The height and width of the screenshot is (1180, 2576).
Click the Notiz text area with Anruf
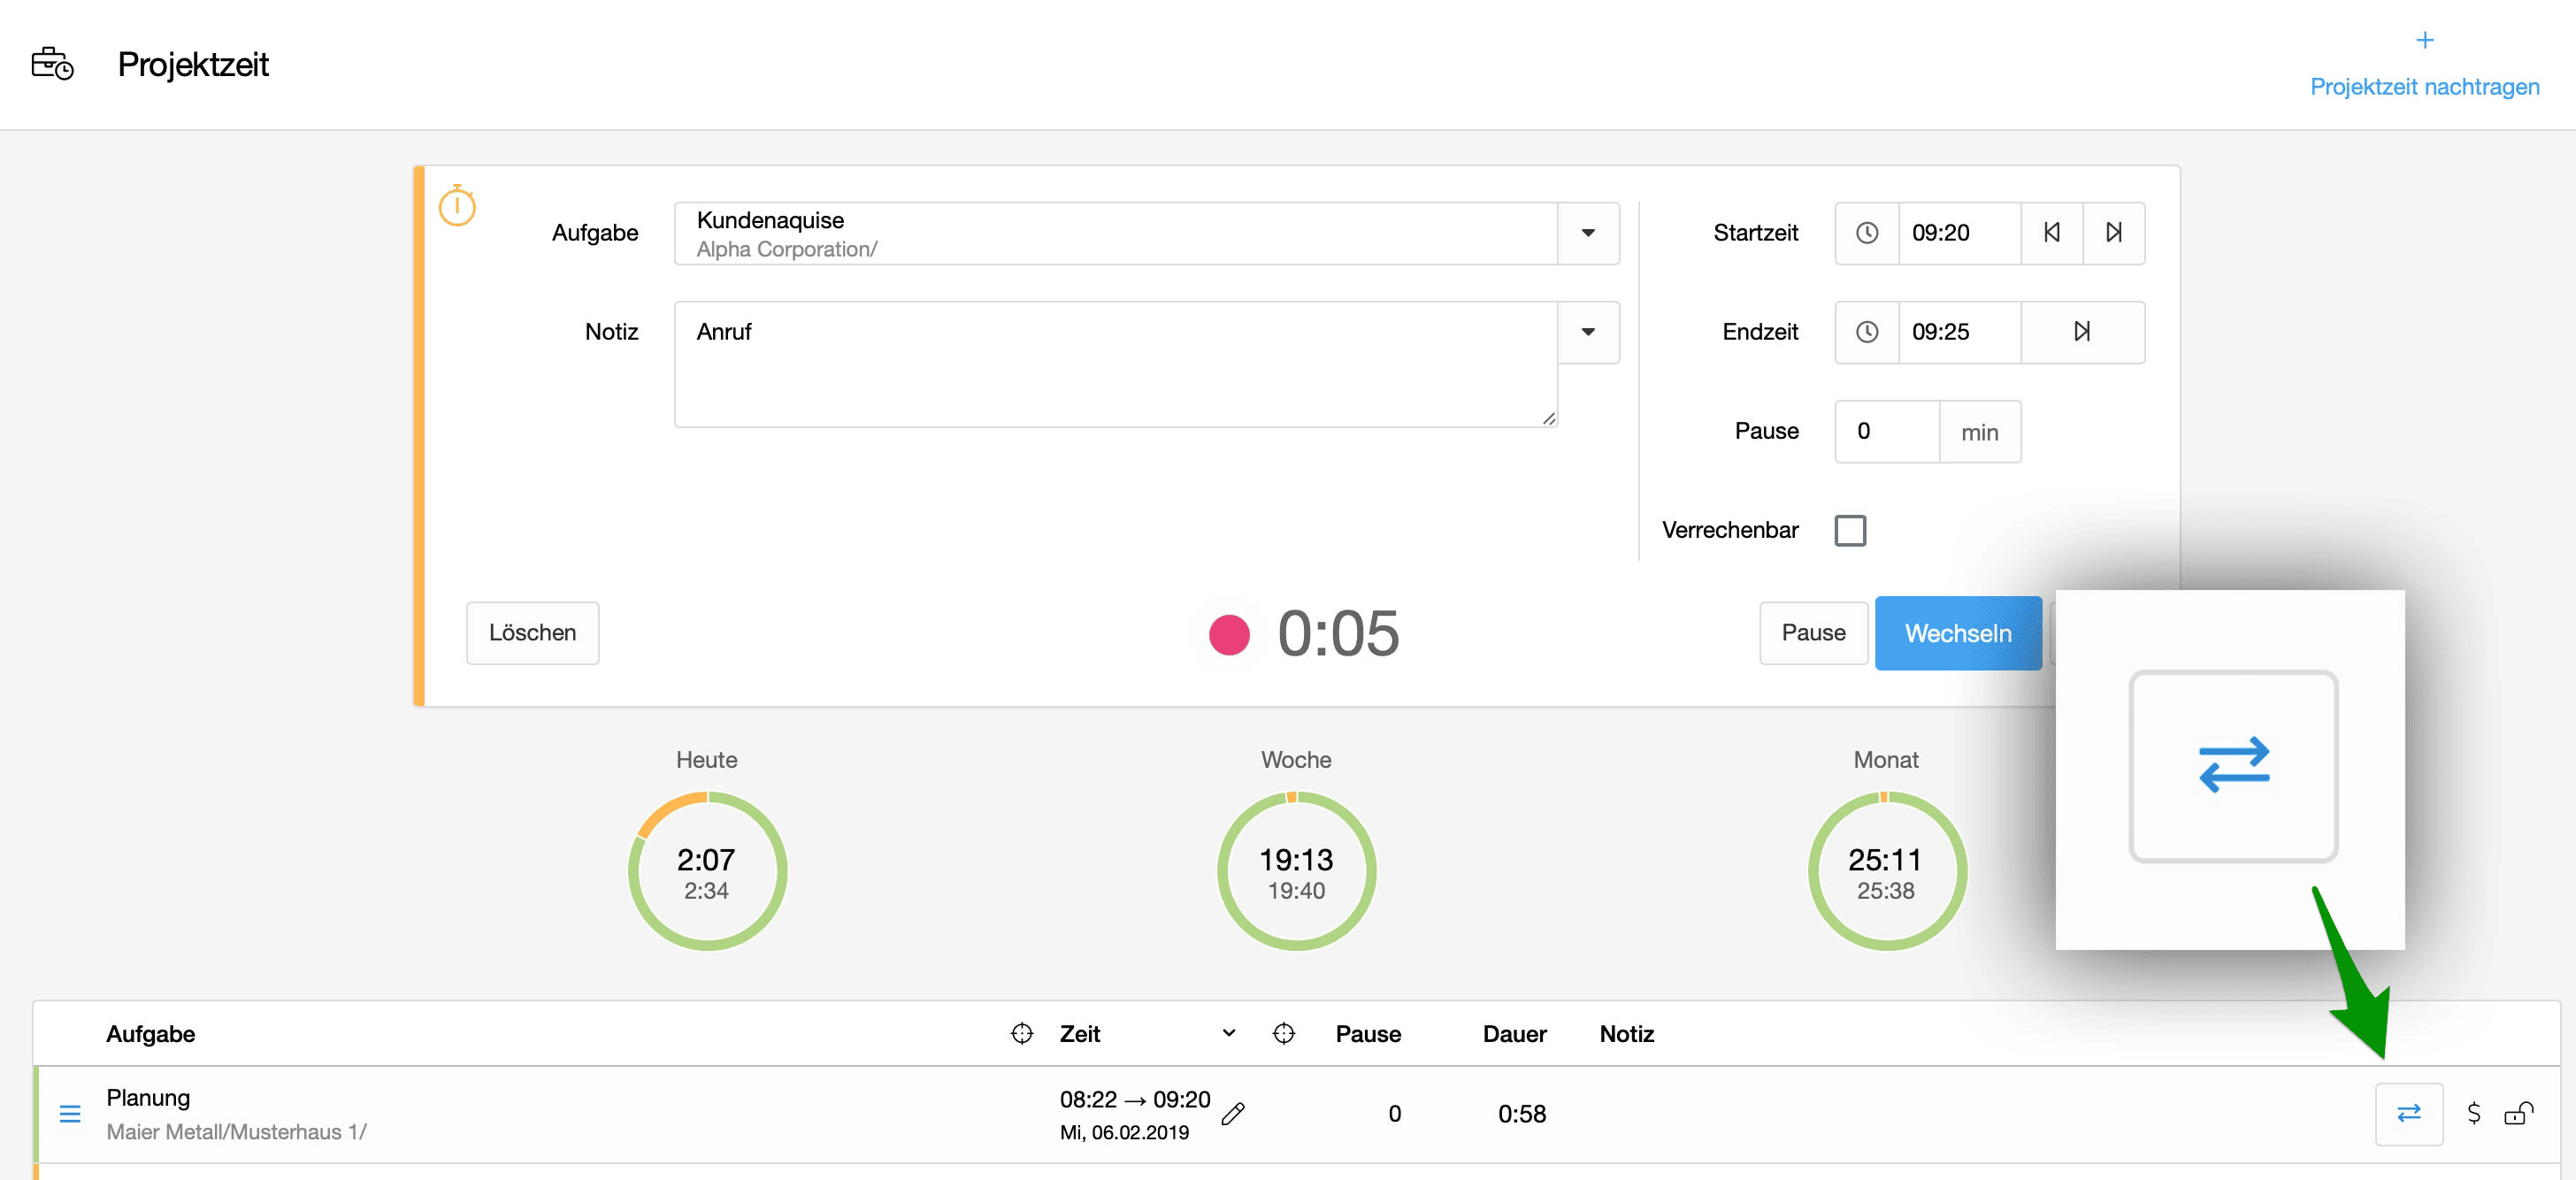(1116, 364)
